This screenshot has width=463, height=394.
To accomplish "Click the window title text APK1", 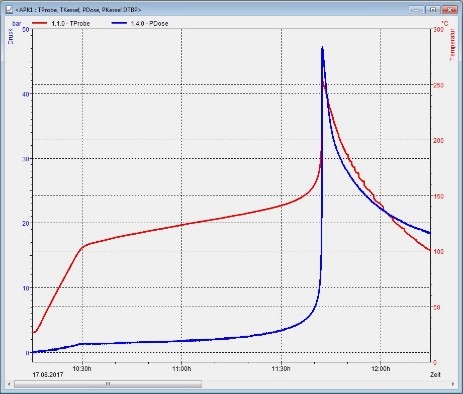I will point(78,10).
